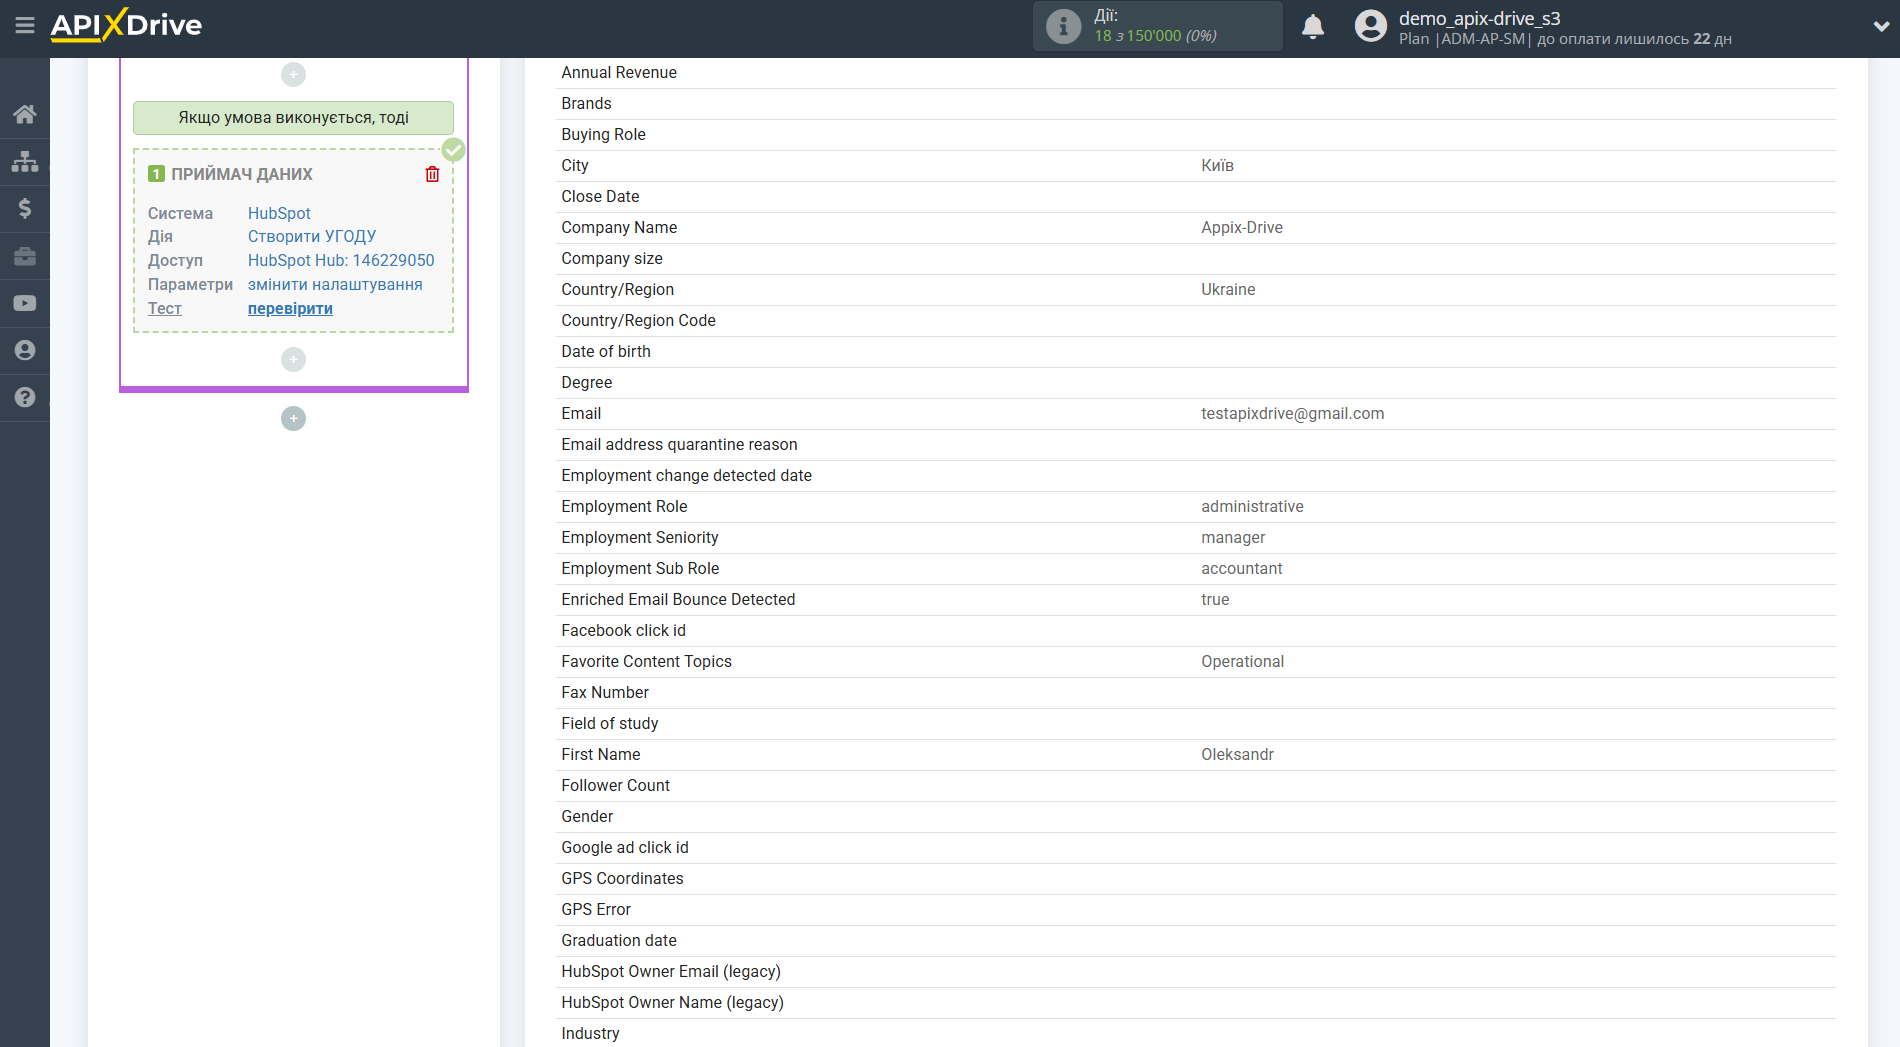Open the video tutorials icon in the sidebar
Screen dimensions: 1900x1047
pos(25,303)
